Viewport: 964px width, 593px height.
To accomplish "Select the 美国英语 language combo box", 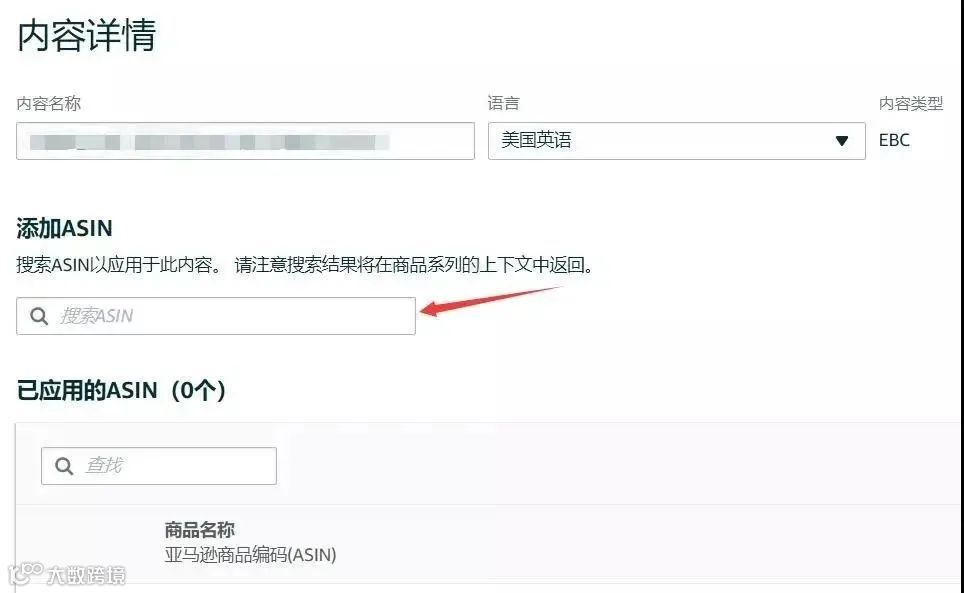I will tap(676, 141).
